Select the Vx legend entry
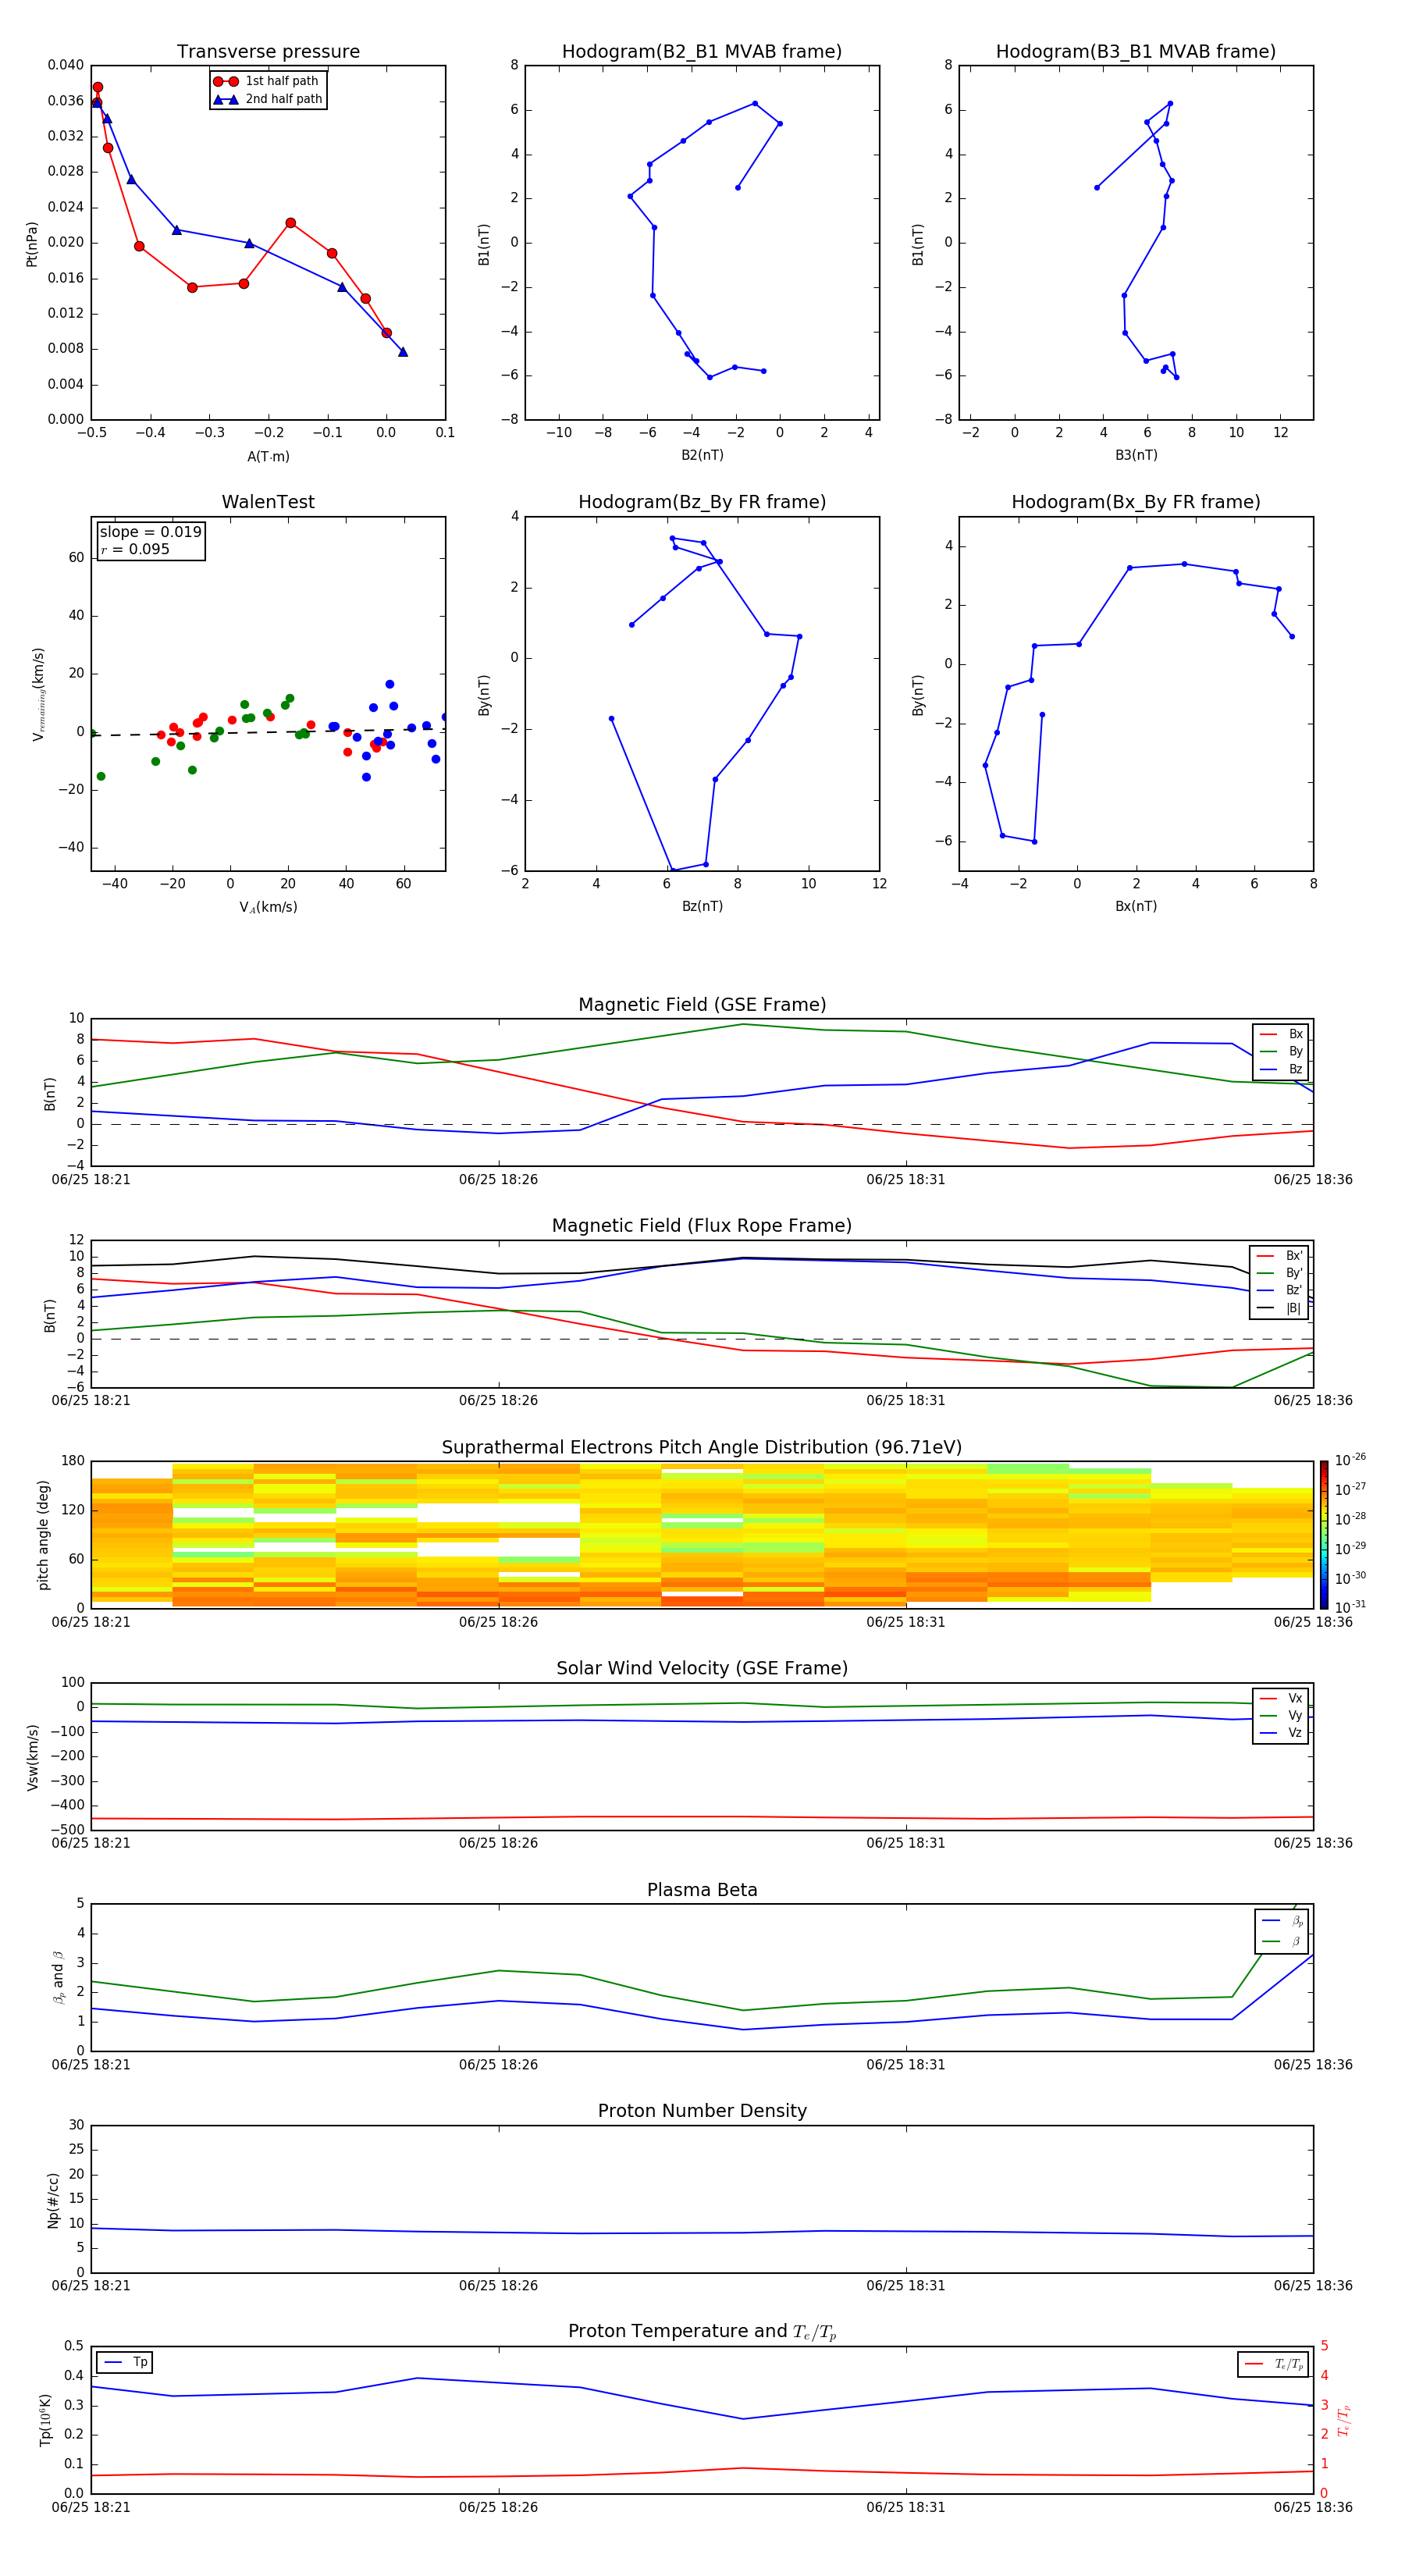 pyautogui.click(x=1281, y=1698)
